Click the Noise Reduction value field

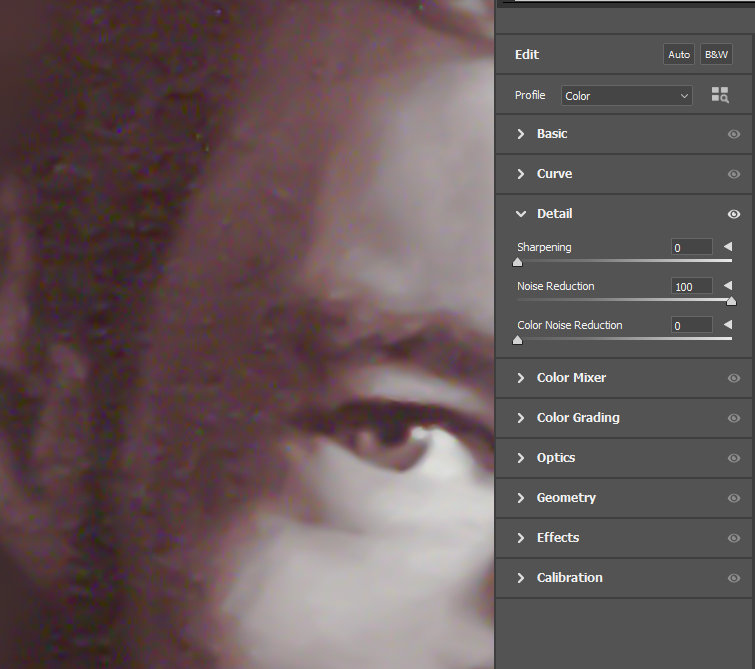click(691, 286)
